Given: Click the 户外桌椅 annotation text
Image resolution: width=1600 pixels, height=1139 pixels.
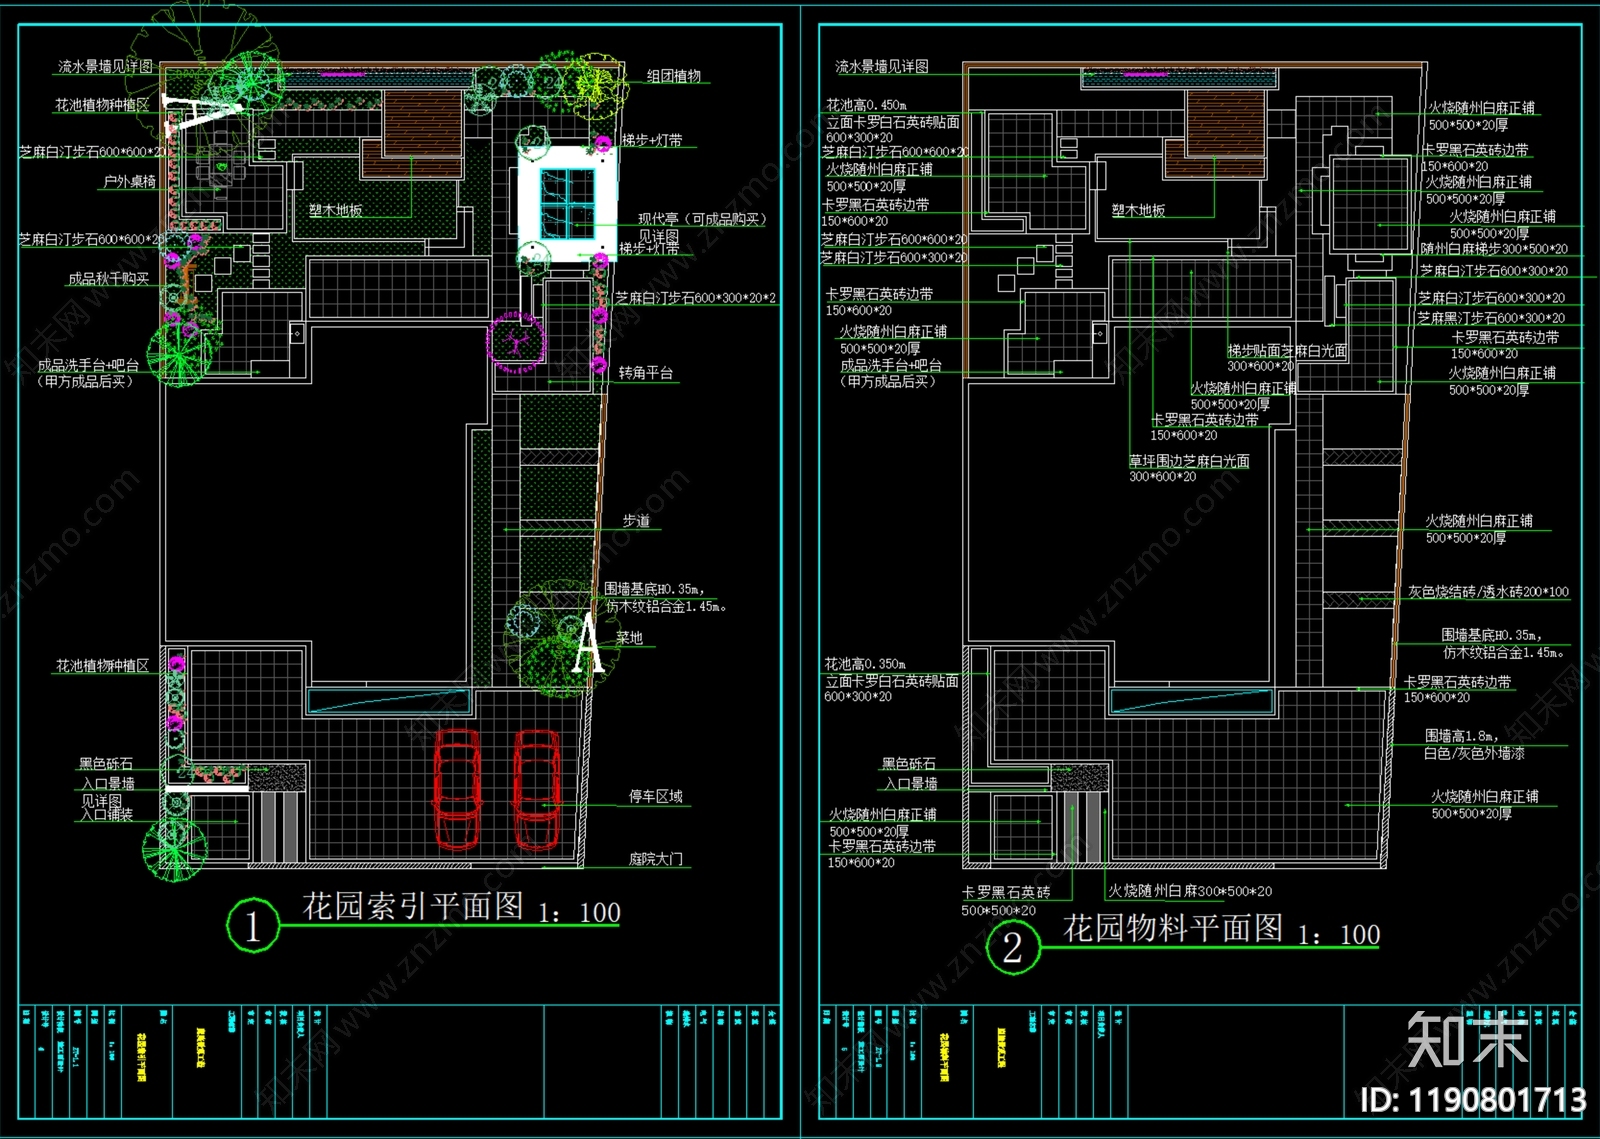Looking at the screenshot, I should (129, 182).
